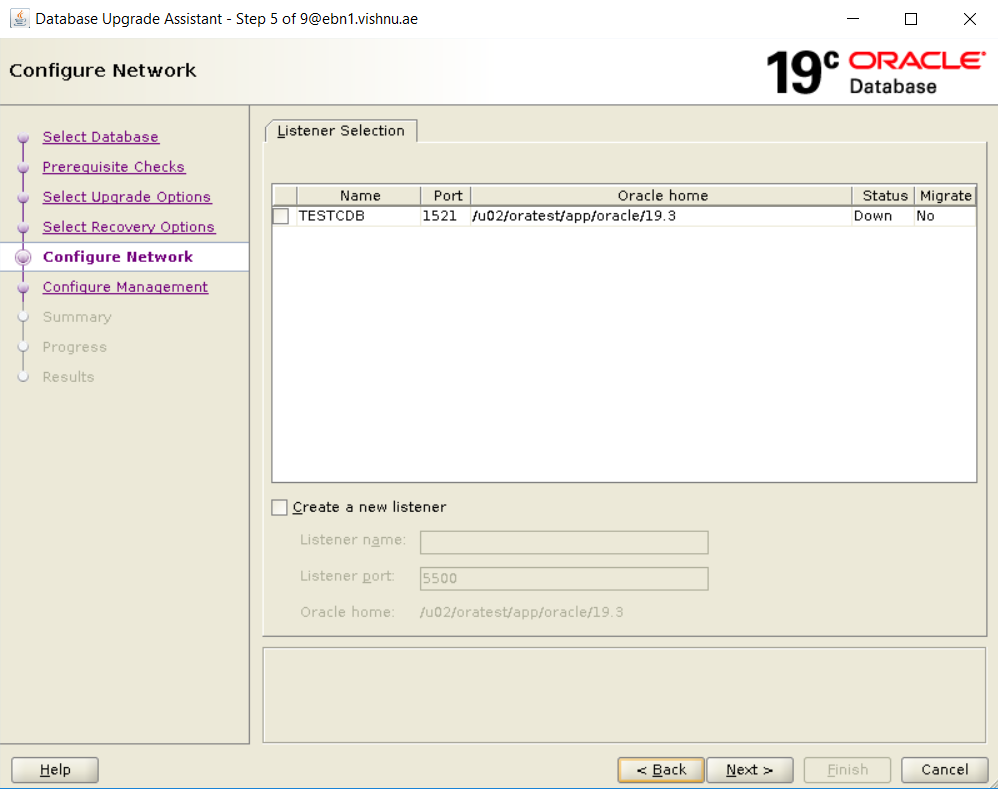The width and height of the screenshot is (998, 789).
Task: Go to Select Upgrade Options step
Action: pyautogui.click(x=127, y=197)
